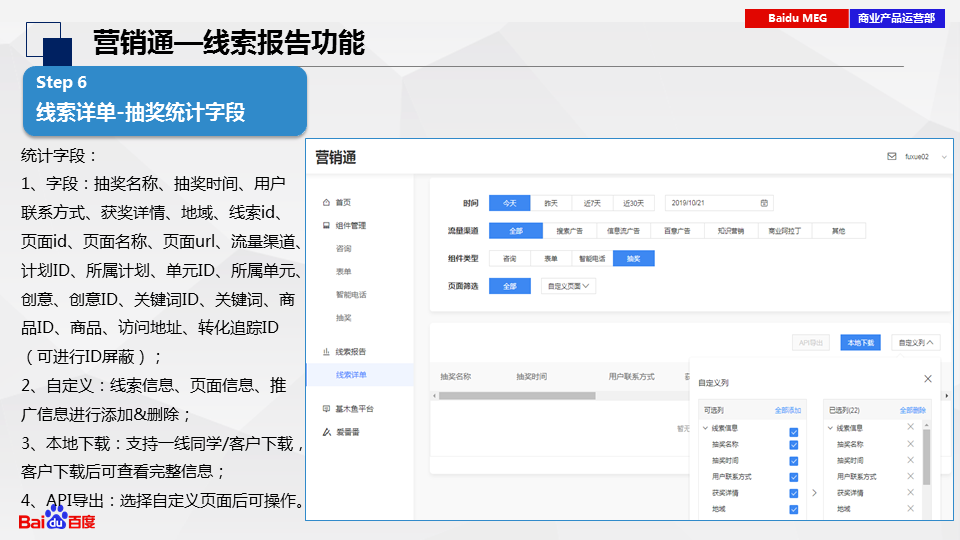The height and width of the screenshot is (540, 960).
Task: Click the 本地下载 button
Action: pos(860,343)
